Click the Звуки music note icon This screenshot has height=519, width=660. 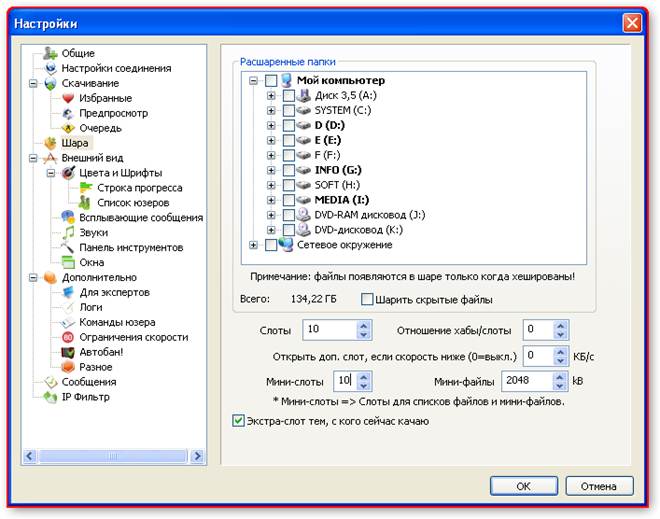[x=68, y=232]
